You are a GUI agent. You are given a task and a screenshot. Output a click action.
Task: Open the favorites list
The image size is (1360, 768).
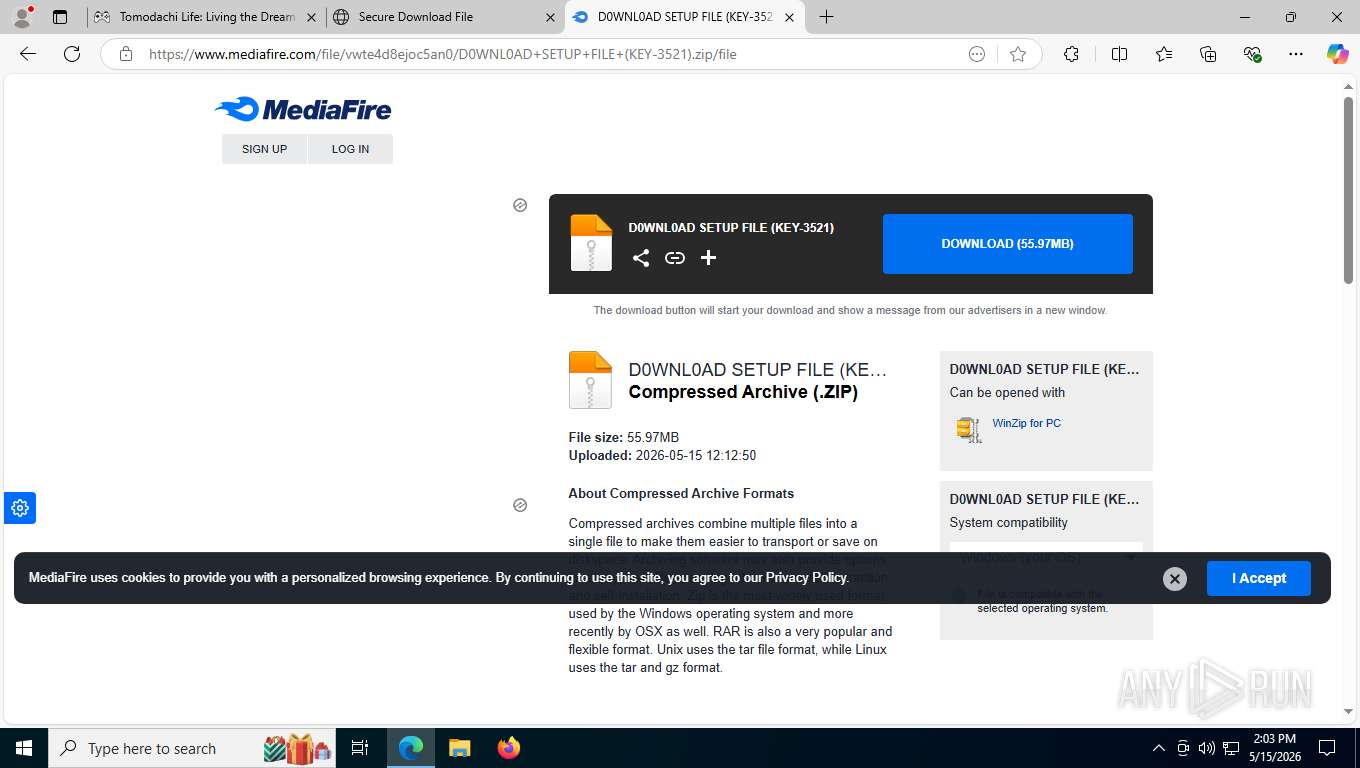click(1164, 54)
